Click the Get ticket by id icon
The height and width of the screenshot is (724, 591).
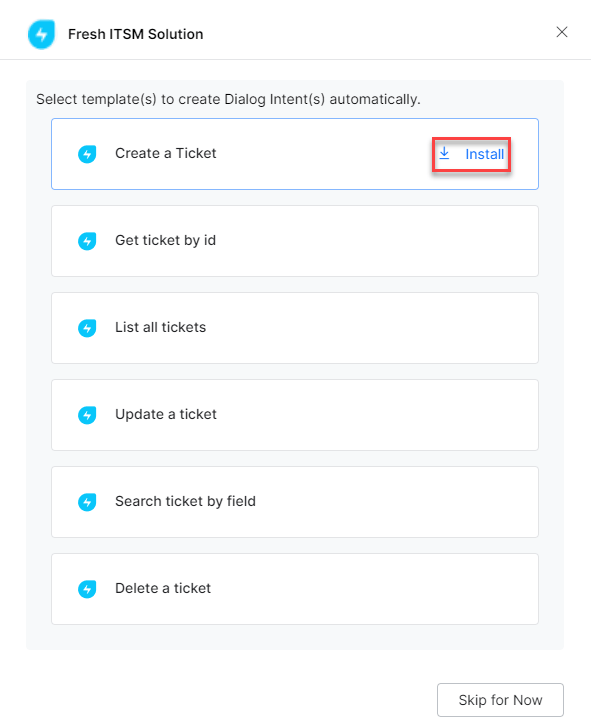[x=87, y=241]
